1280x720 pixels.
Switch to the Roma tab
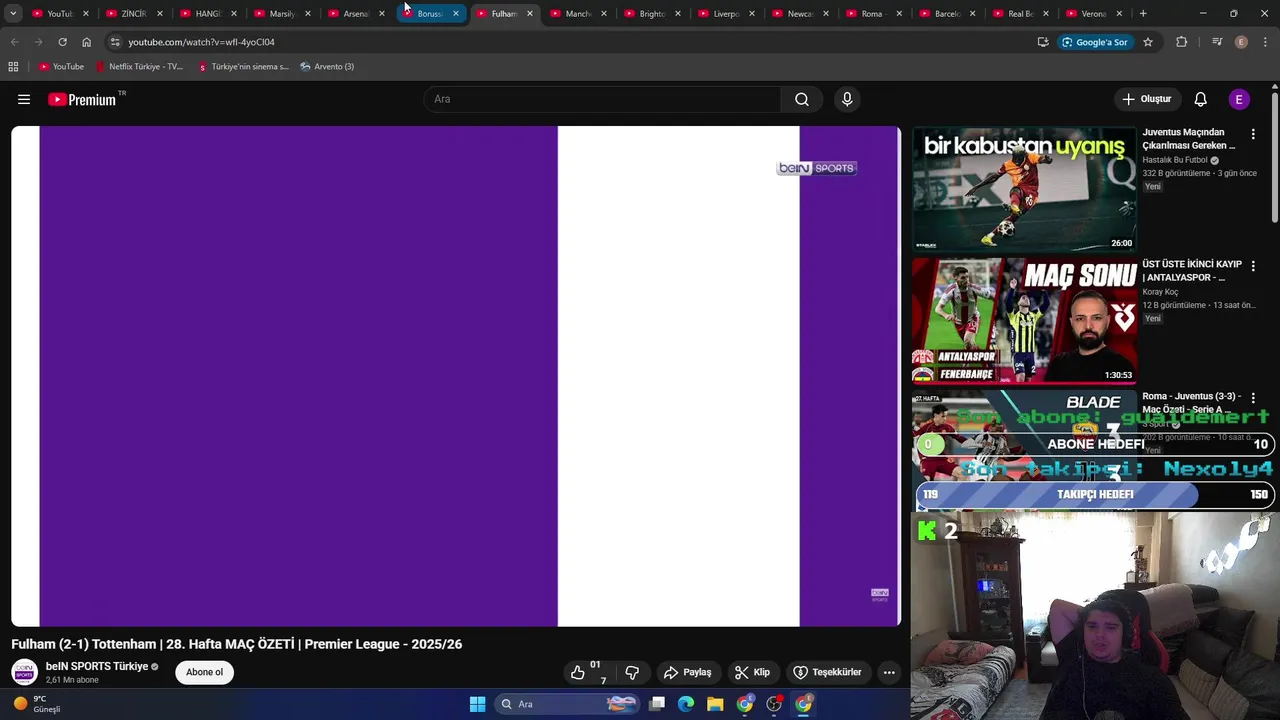click(x=872, y=14)
